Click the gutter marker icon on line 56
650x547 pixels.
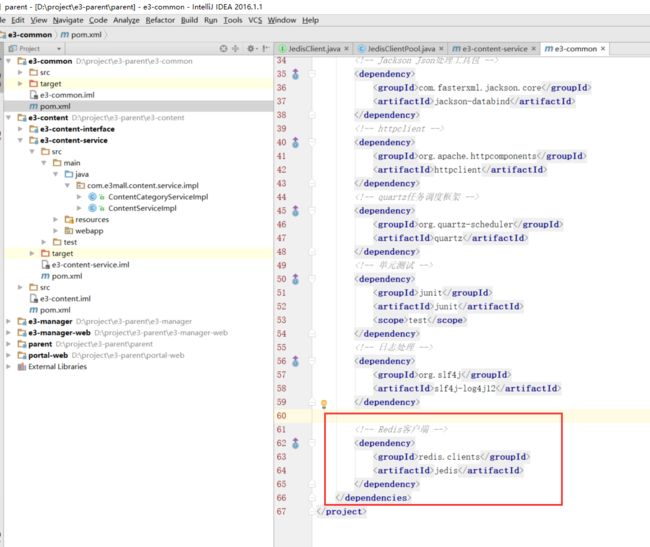pos(295,361)
